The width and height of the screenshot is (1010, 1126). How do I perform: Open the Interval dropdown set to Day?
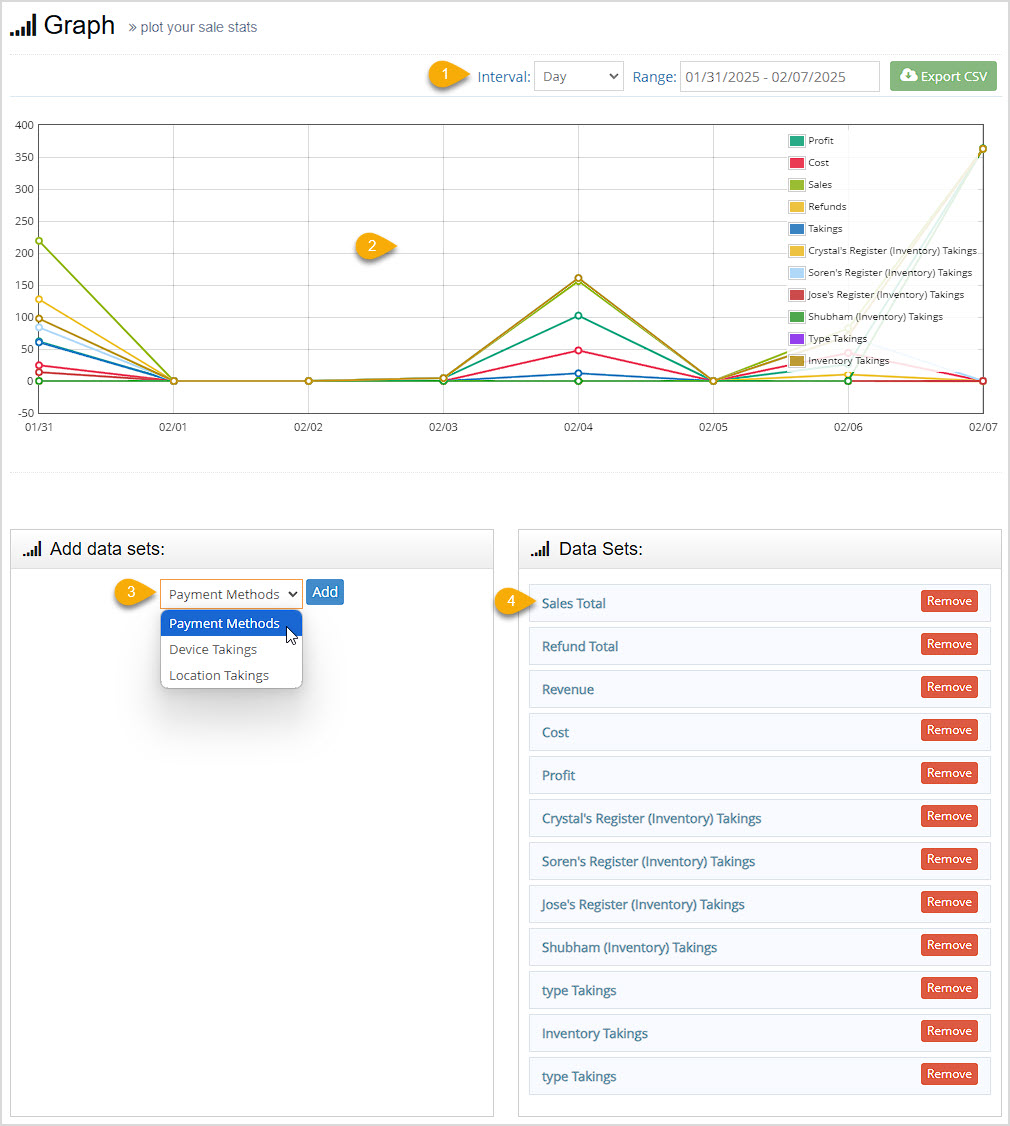[578, 75]
